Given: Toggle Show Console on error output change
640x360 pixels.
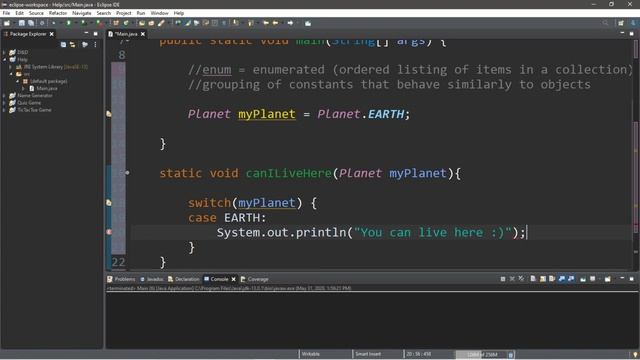Looking at the screenshot, I should [571, 279].
